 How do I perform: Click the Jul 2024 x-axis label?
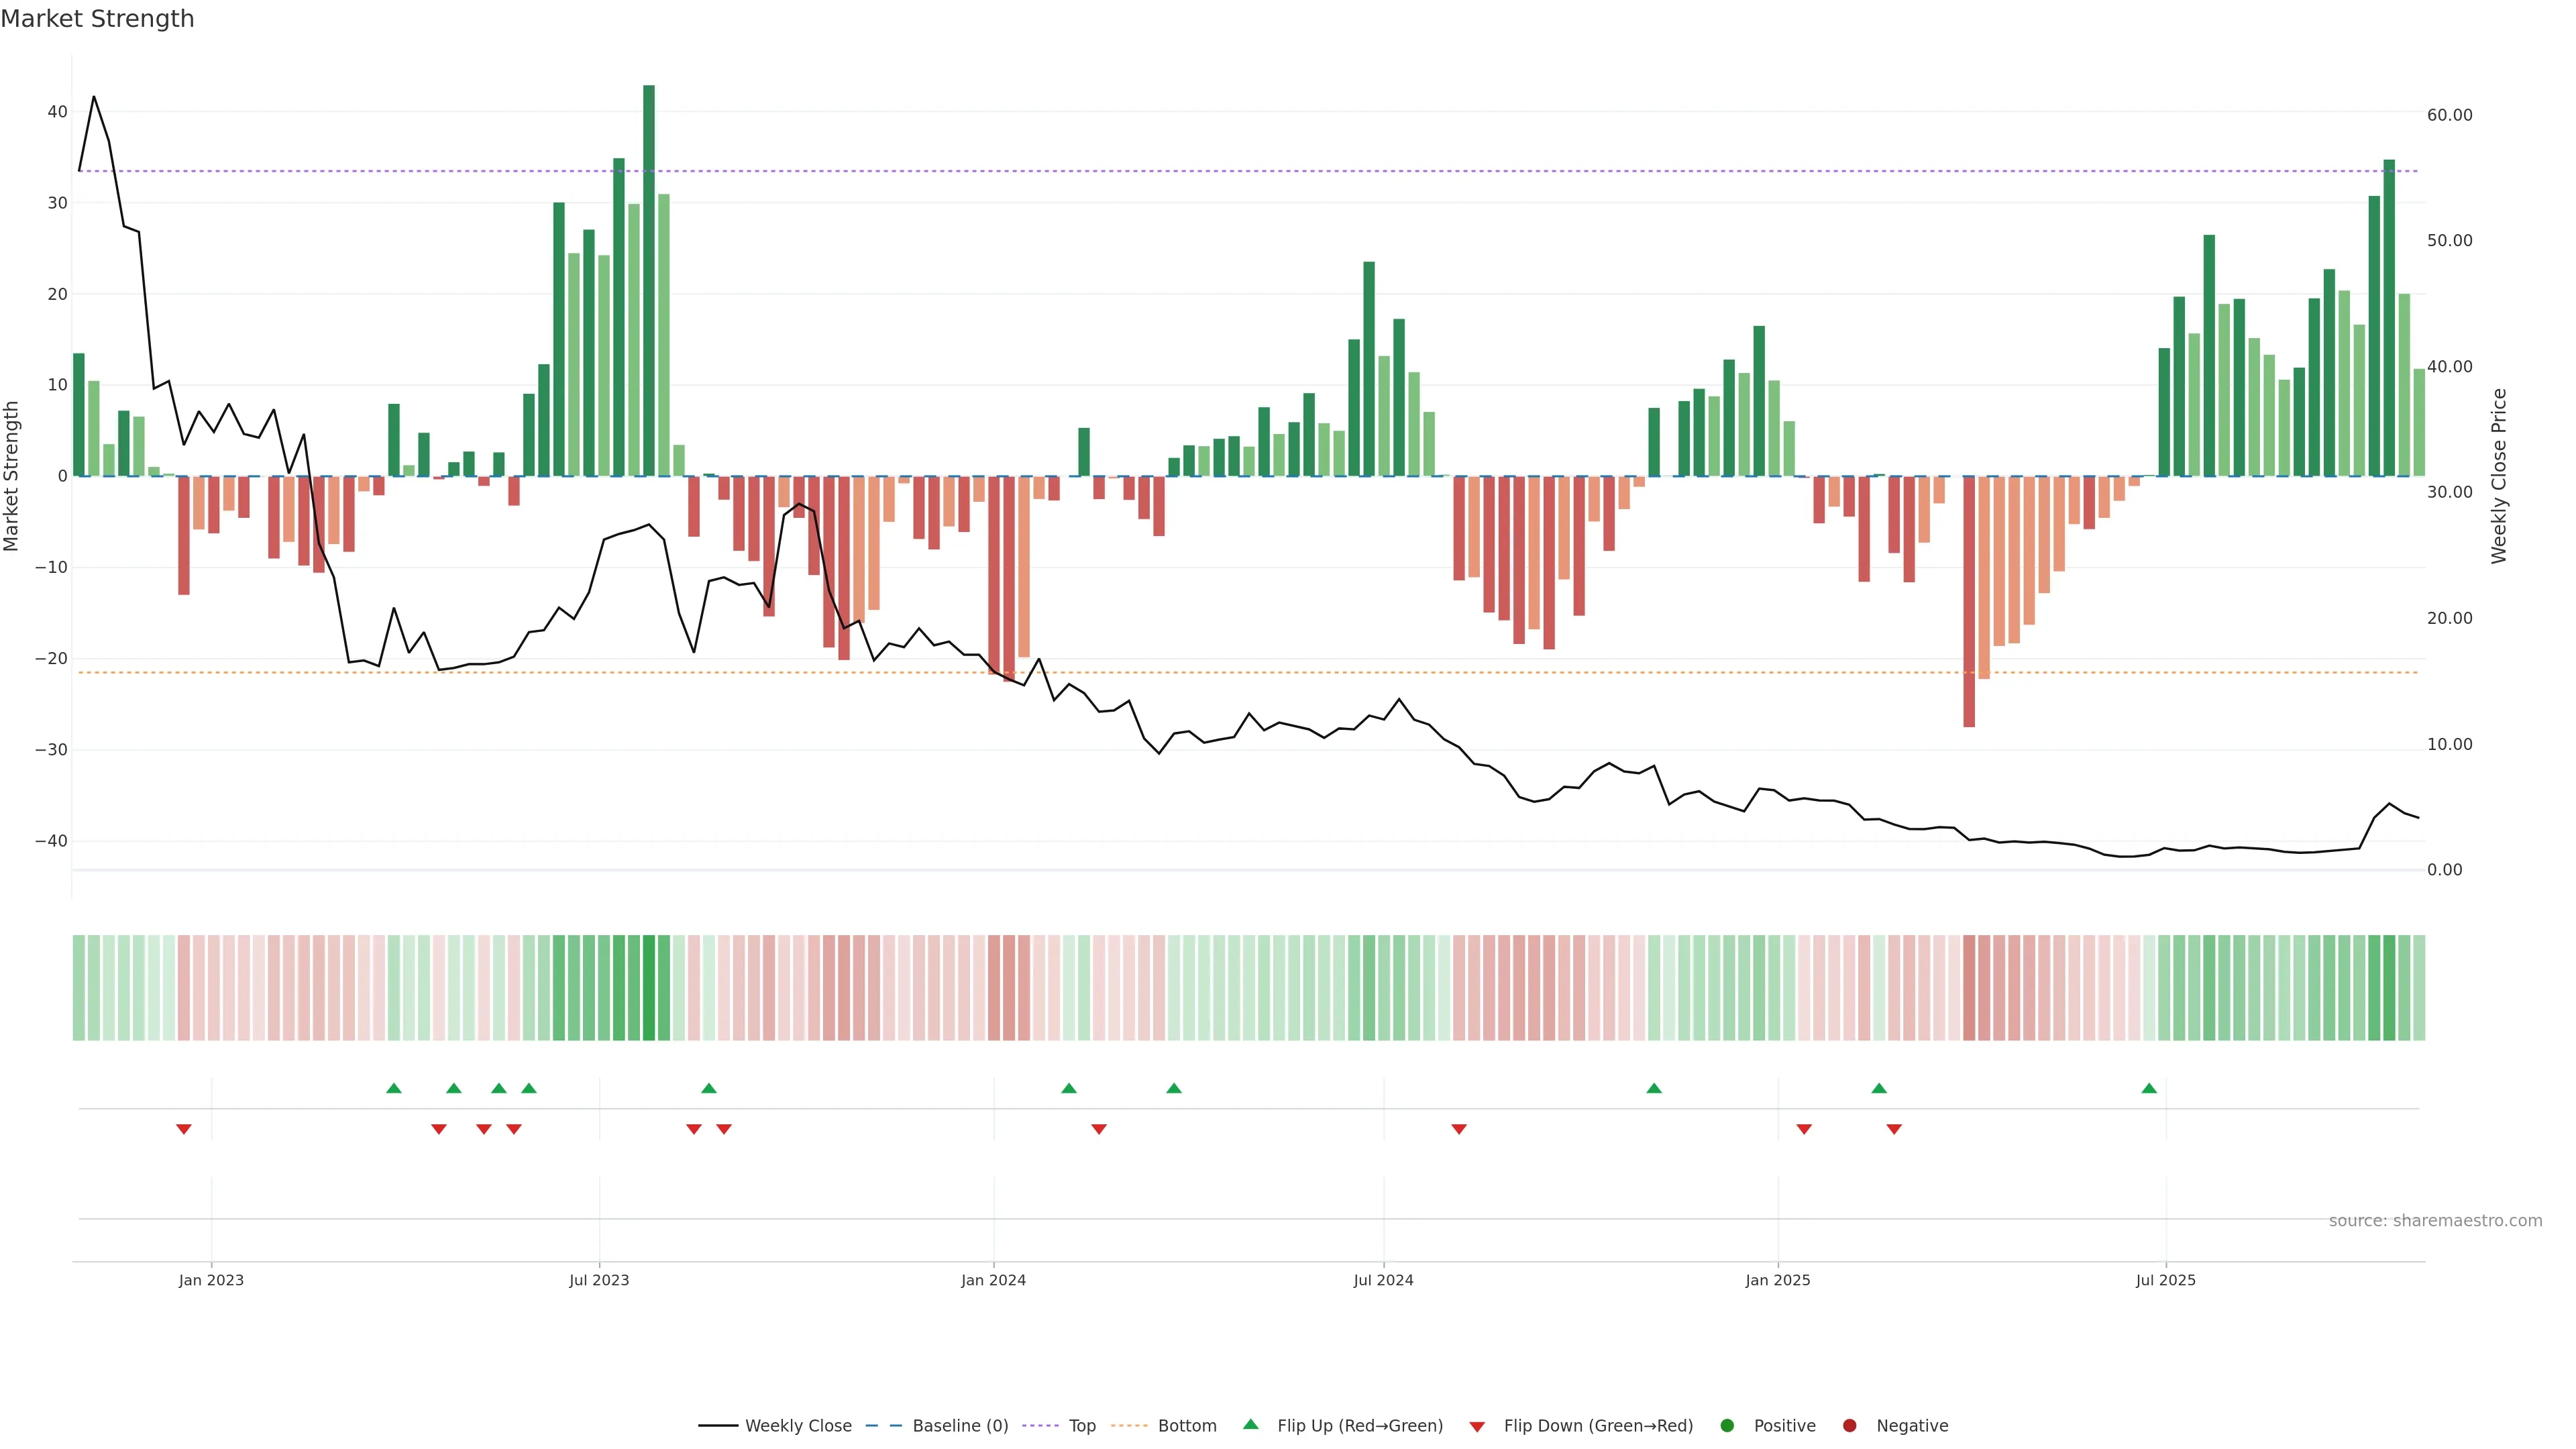click(1383, 1280)
